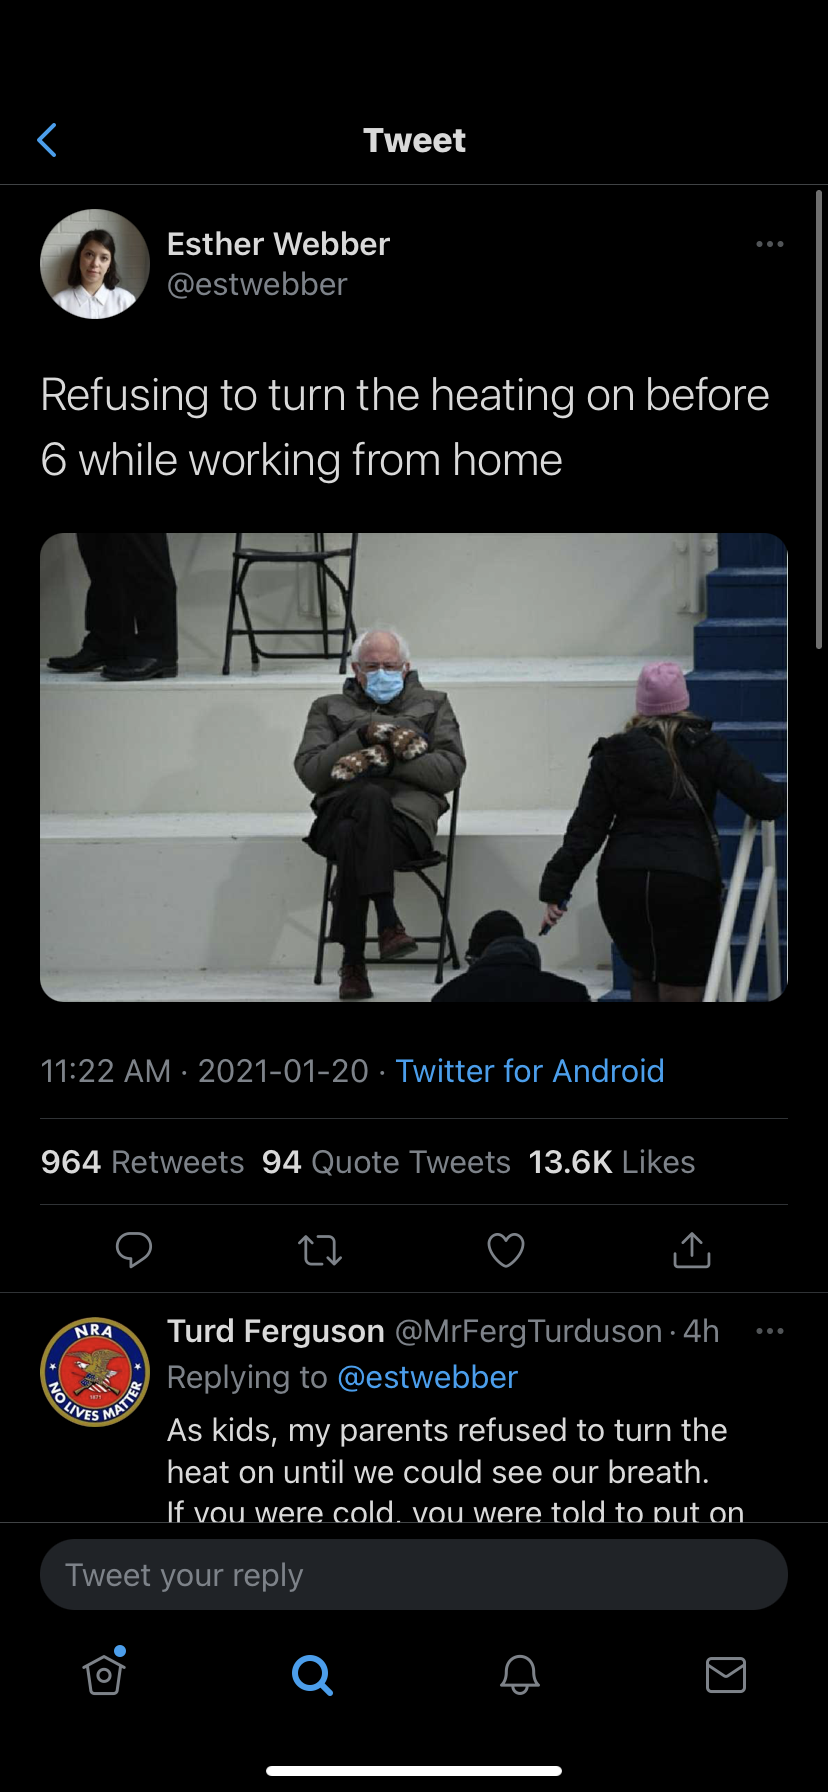The height and width of the screenshot is (1792, 828).
Task: Focus the "Tweet your reply" field
Action: 414,1575
